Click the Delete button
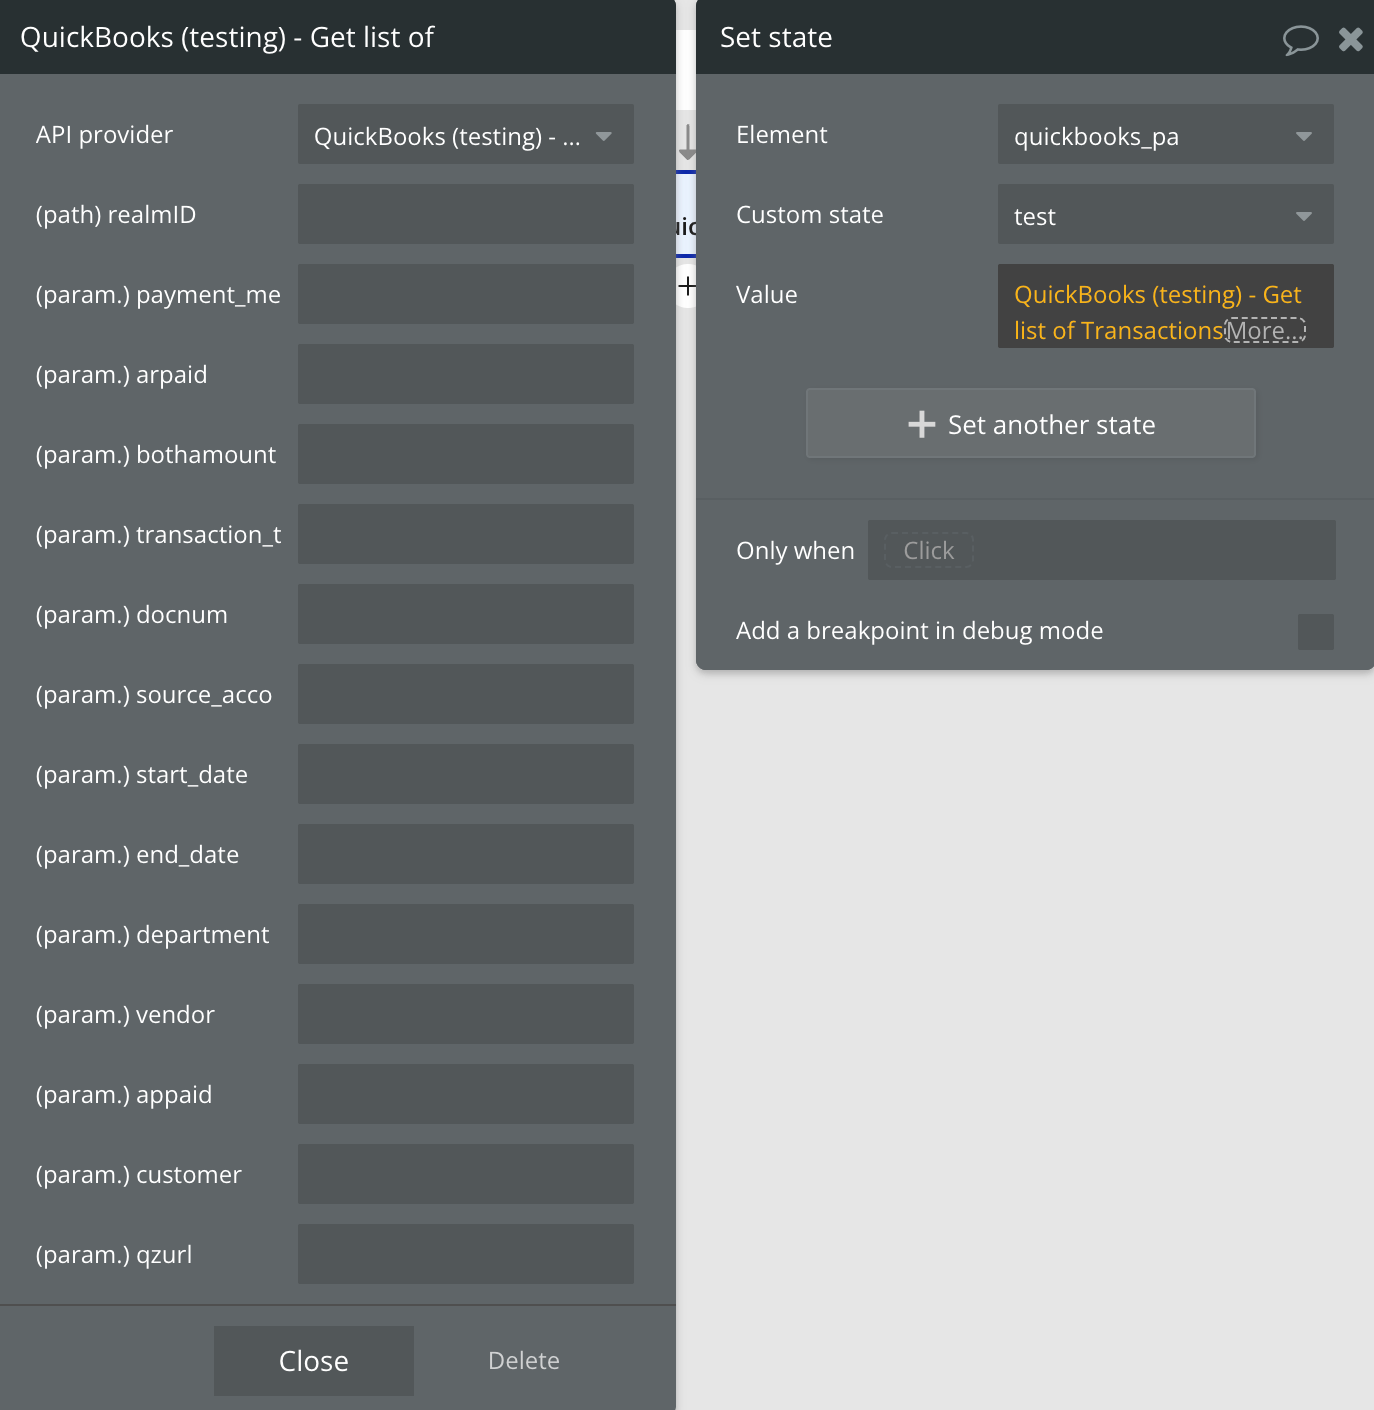1374x1410 pixels. [524, 1361]
